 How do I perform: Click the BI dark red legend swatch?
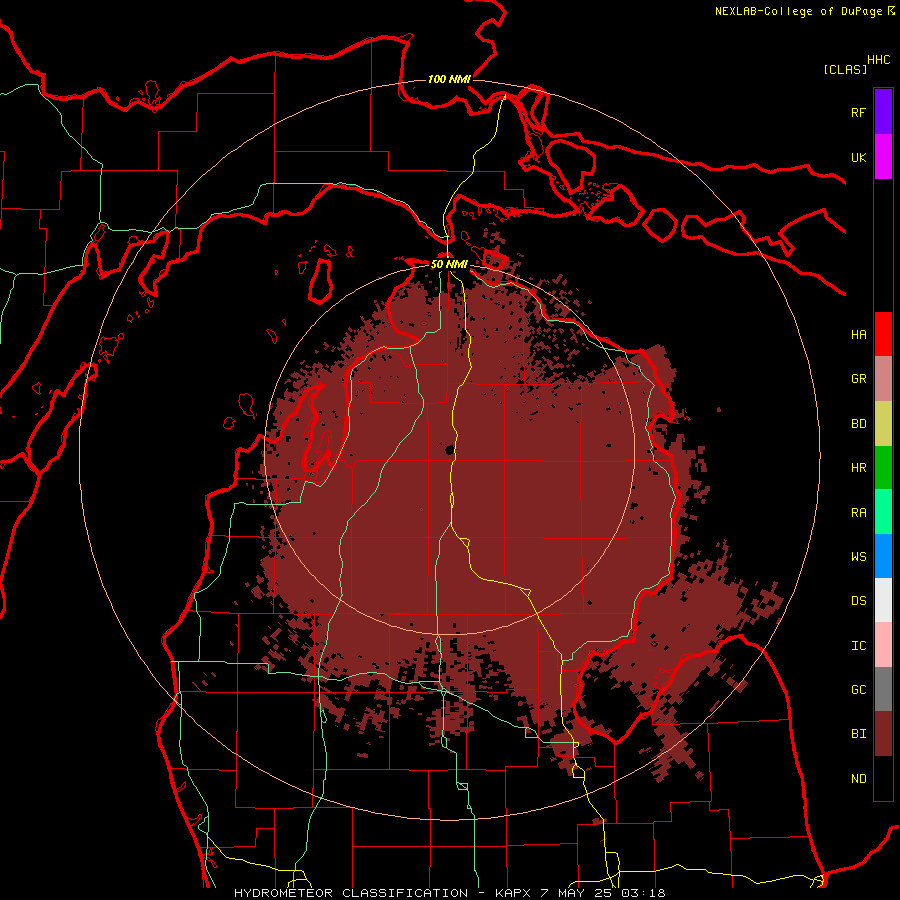click(x=883, y=734)
